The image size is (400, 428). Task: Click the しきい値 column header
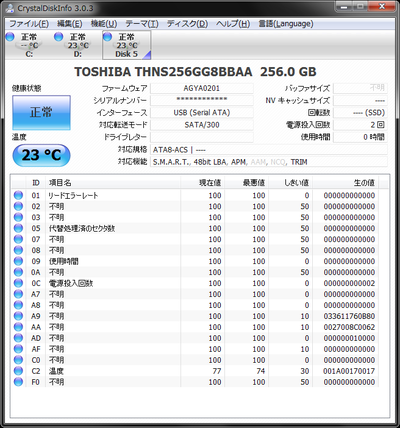(x=291, y=183)
